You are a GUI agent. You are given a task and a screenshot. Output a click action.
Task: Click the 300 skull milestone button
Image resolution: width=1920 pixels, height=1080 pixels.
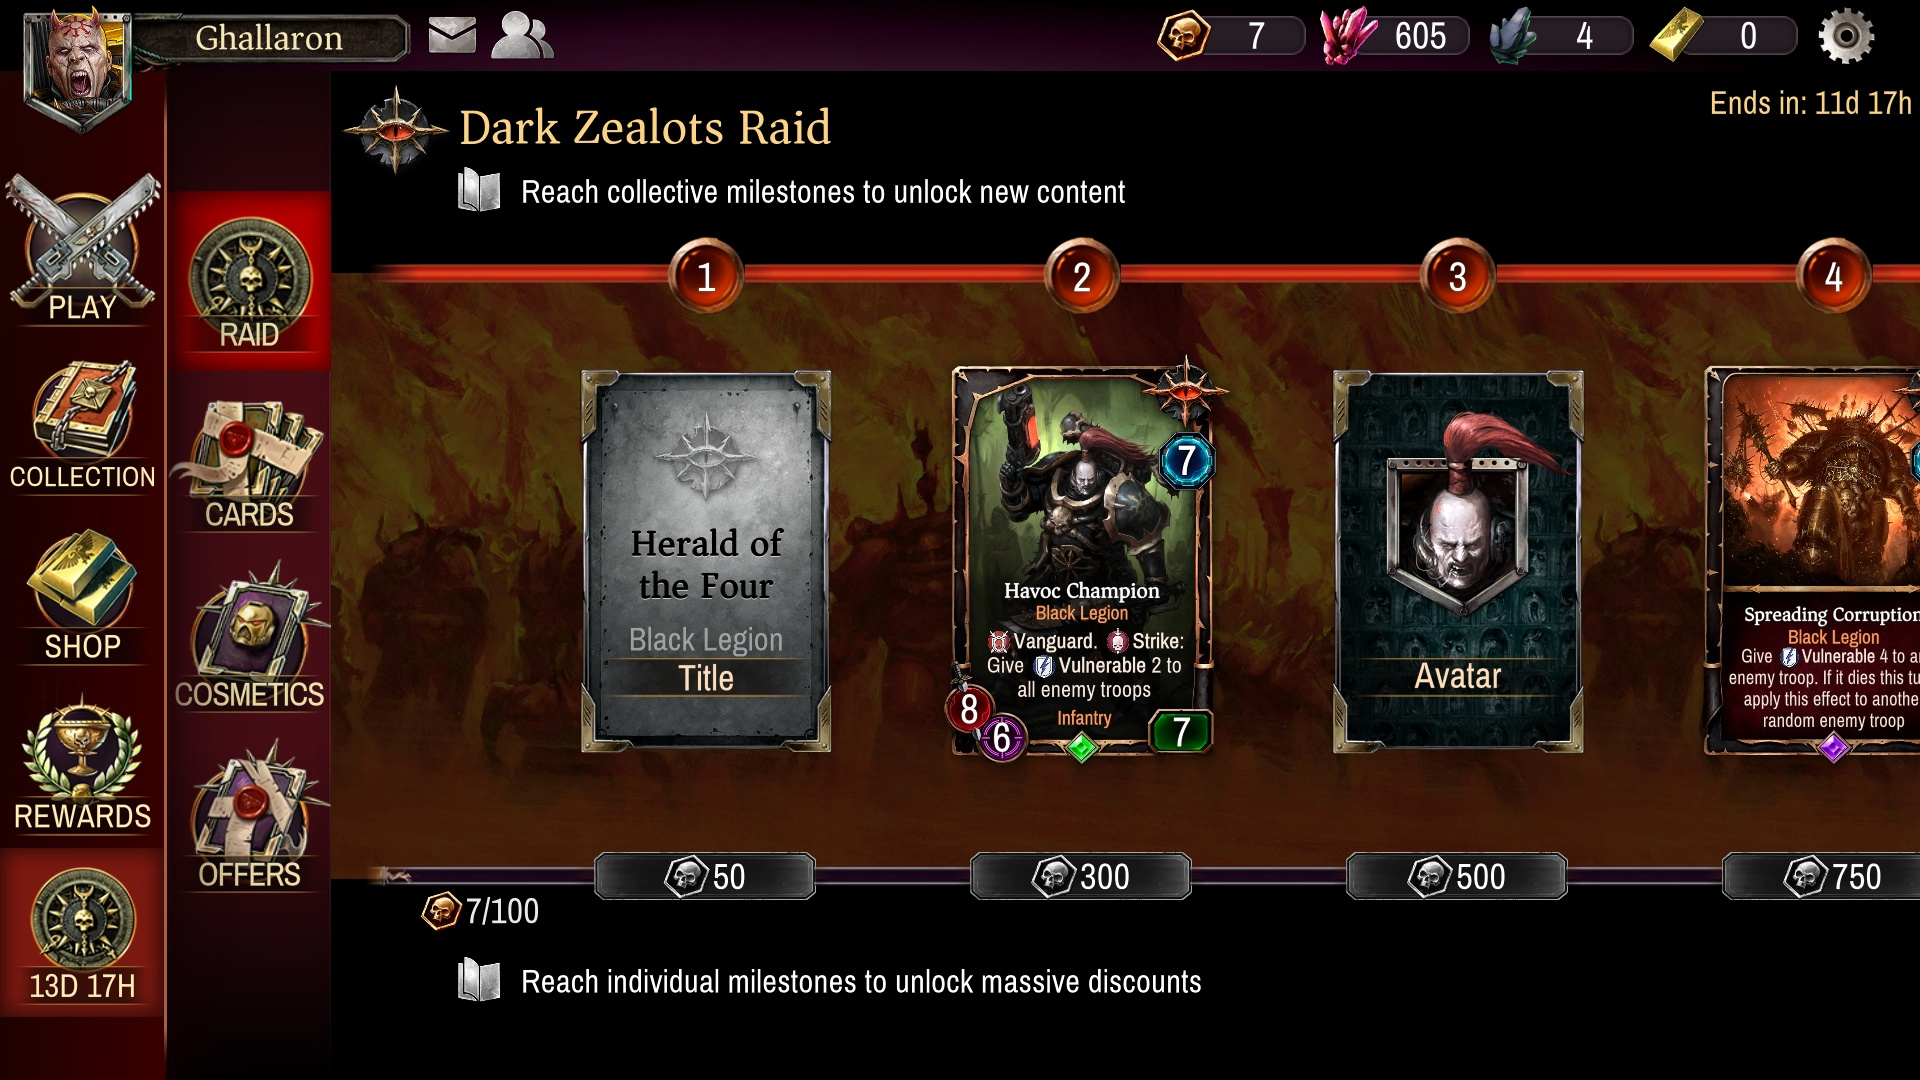coord(1081,876)
